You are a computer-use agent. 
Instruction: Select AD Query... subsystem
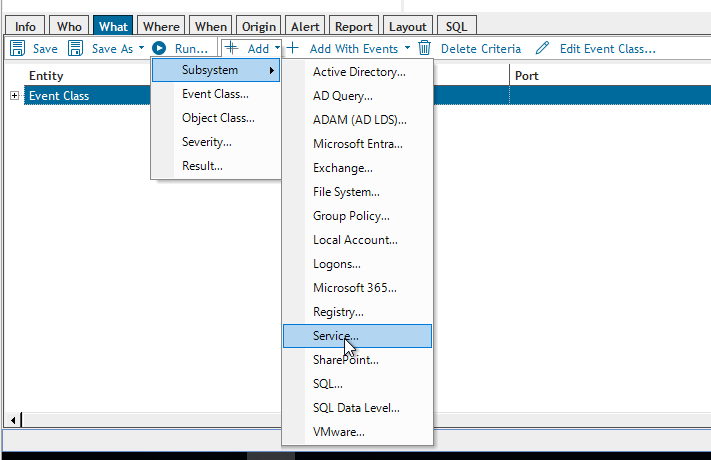pos(357,96)
